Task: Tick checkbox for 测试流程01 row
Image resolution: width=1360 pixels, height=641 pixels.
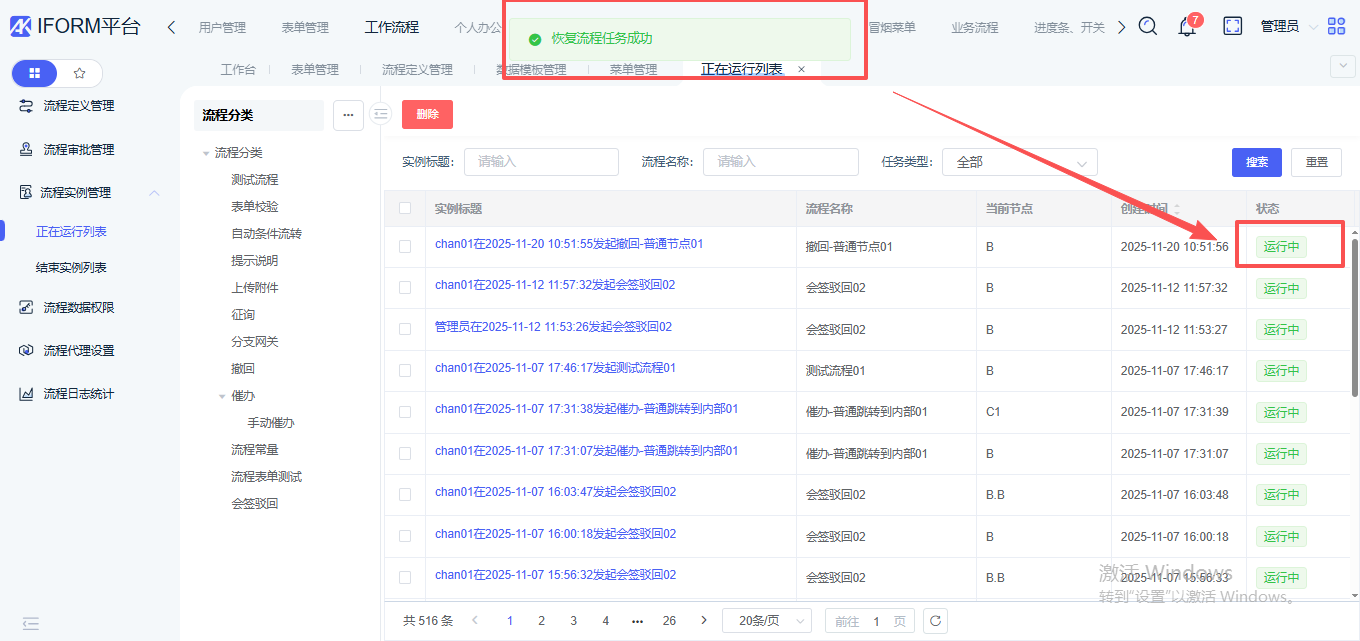Action: click(405, 370)
